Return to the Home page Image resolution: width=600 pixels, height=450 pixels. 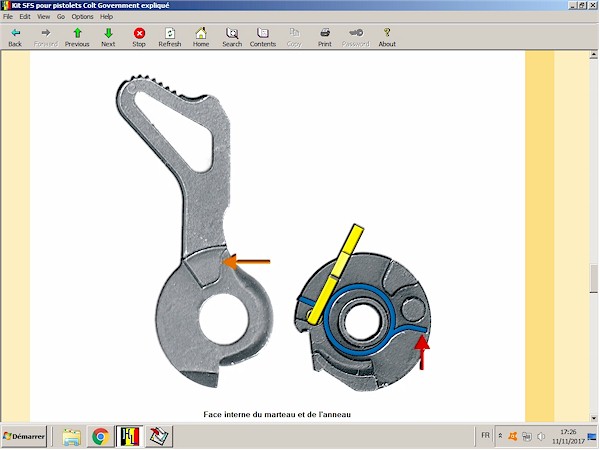pos(201,38)
